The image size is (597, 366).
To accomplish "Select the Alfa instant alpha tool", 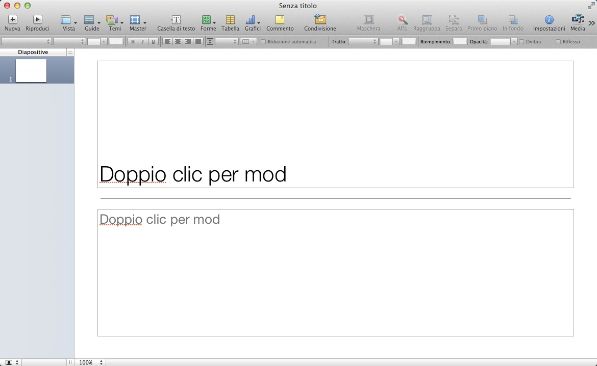I will click(402, 22).
